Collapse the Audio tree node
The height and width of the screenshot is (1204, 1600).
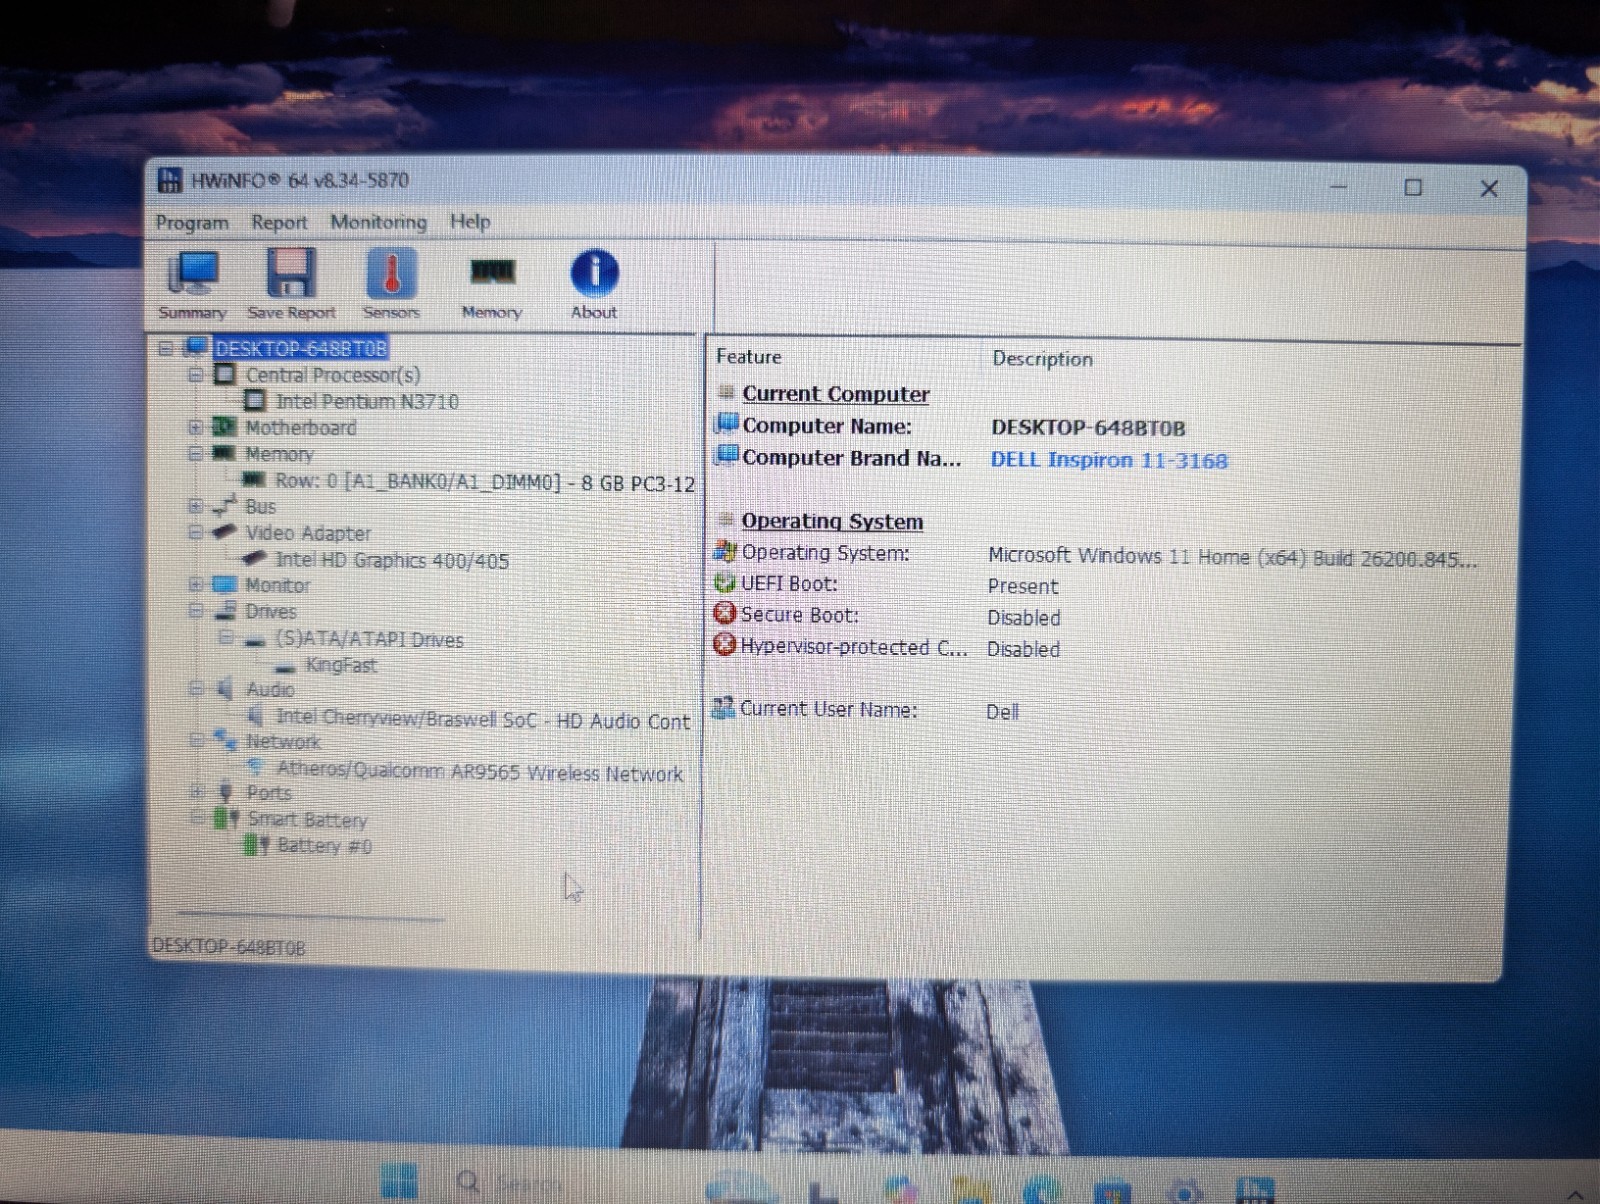tap(196, 688)
